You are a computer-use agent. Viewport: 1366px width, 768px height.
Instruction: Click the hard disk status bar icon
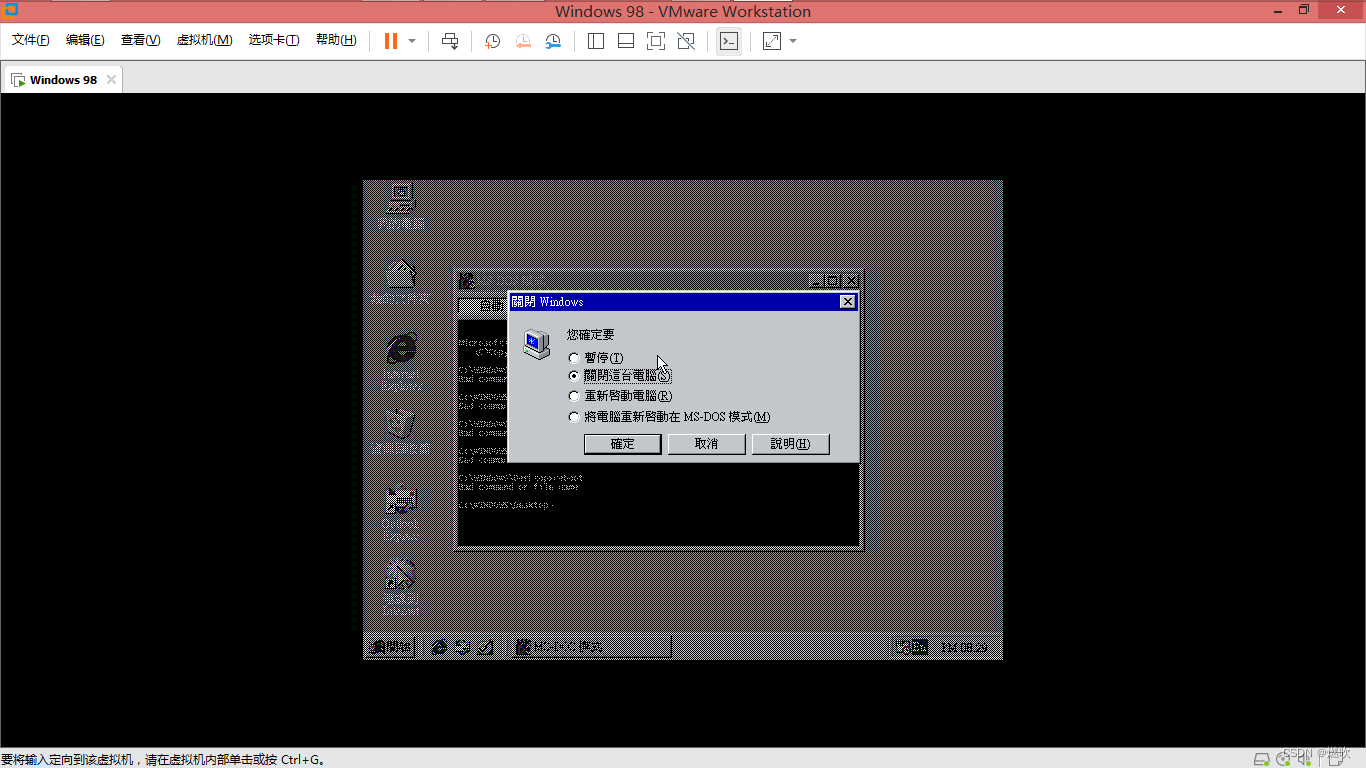click(1261, 759)
